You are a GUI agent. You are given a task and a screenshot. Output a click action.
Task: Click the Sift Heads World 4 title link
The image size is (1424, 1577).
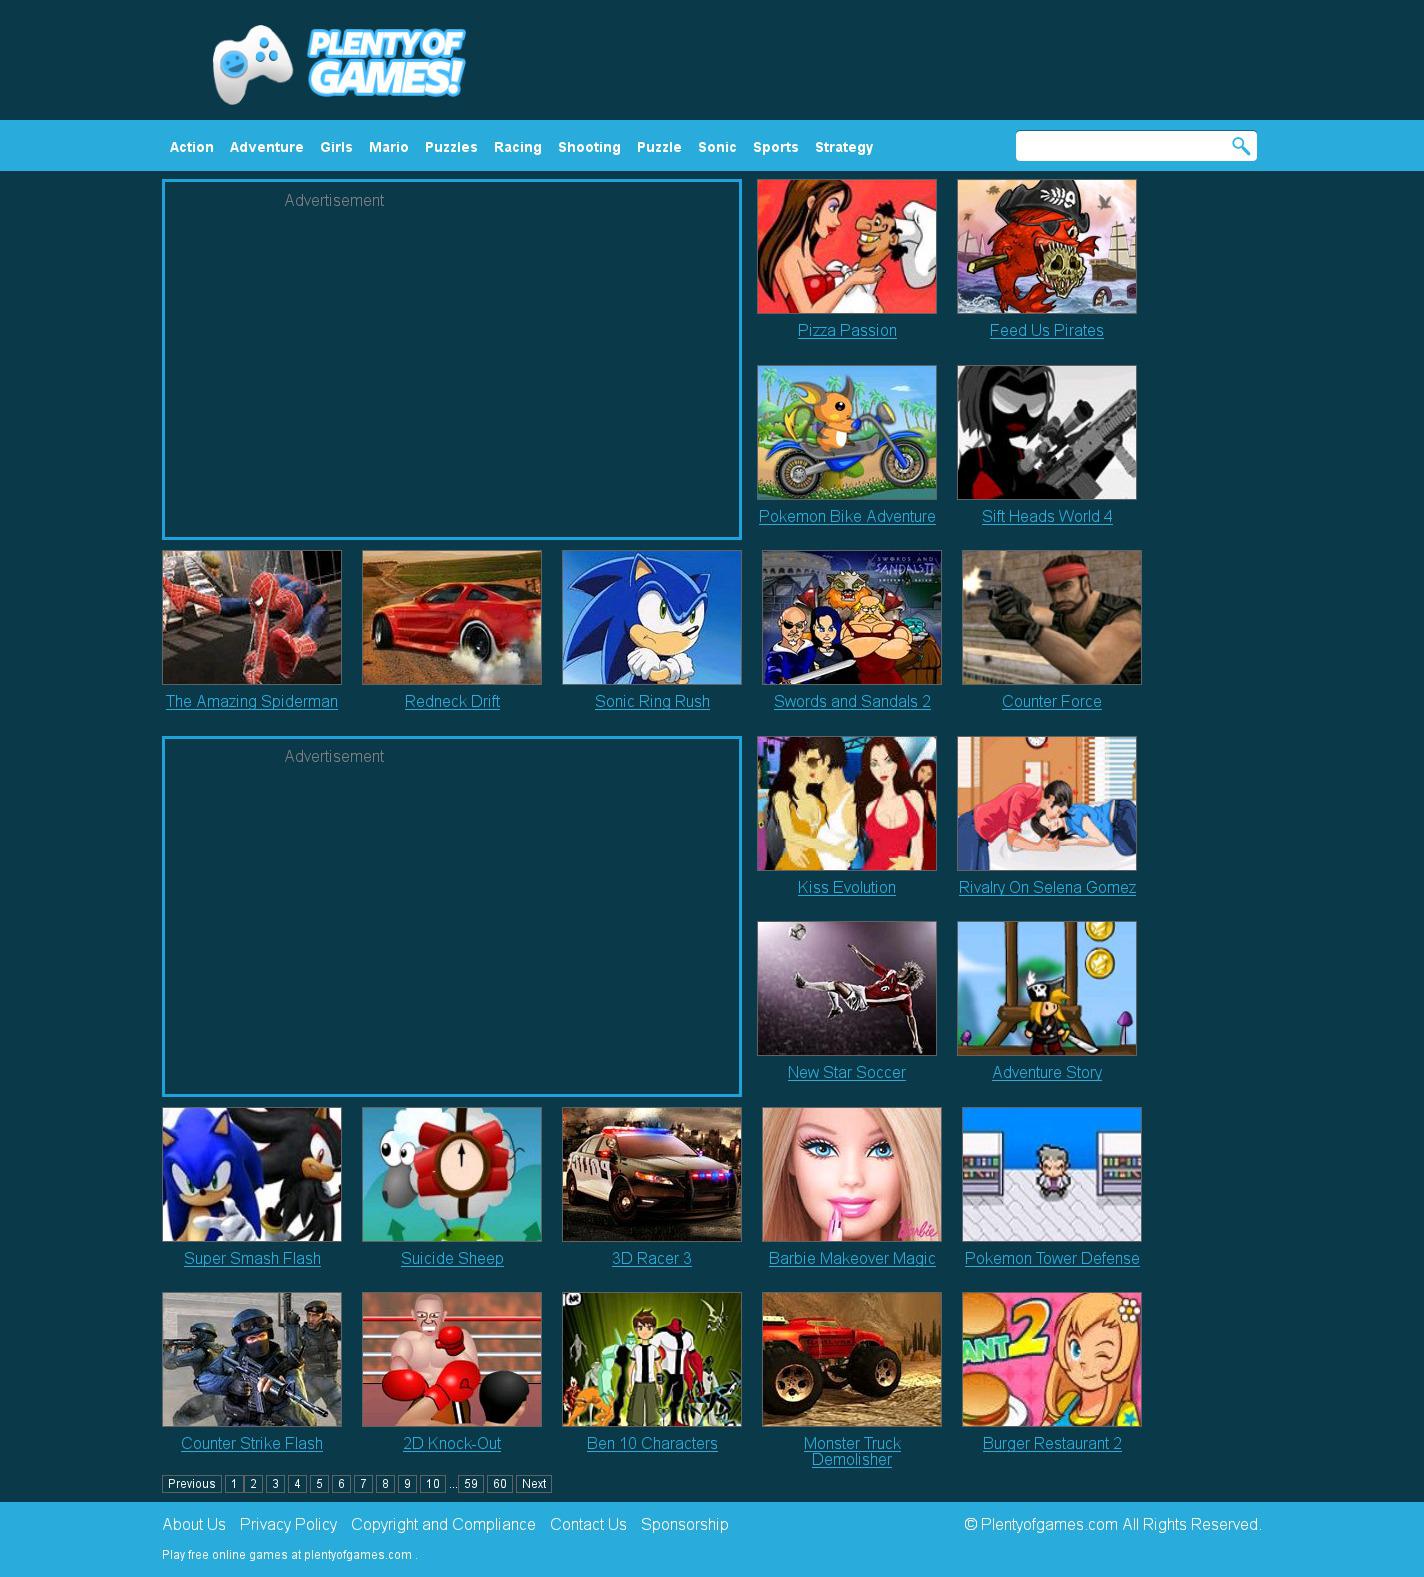(x=1047, y=517)
